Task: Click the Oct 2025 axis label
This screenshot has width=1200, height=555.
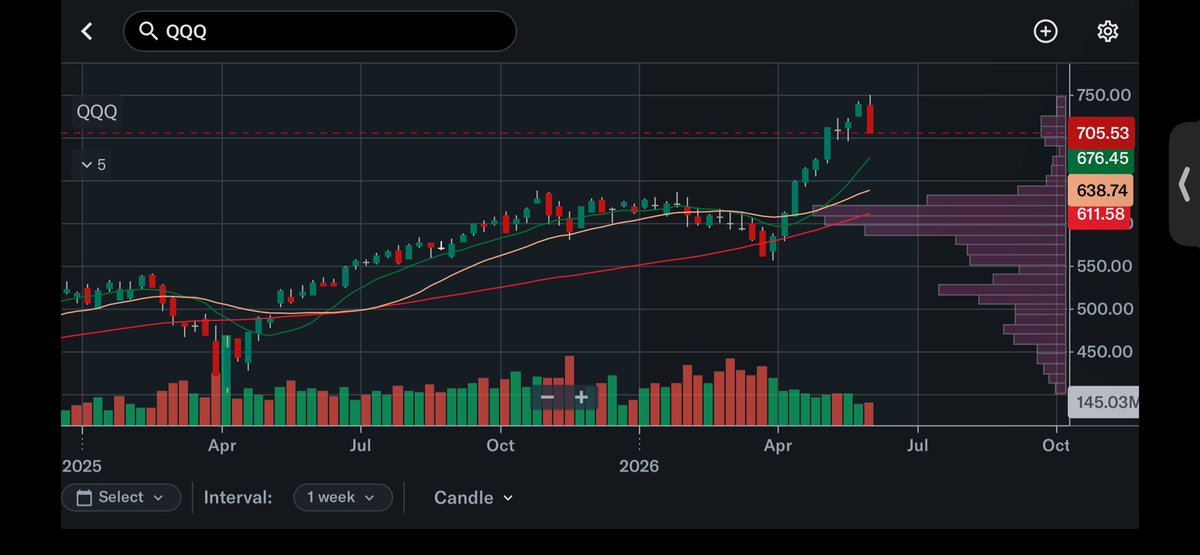Action: [500, 445]
